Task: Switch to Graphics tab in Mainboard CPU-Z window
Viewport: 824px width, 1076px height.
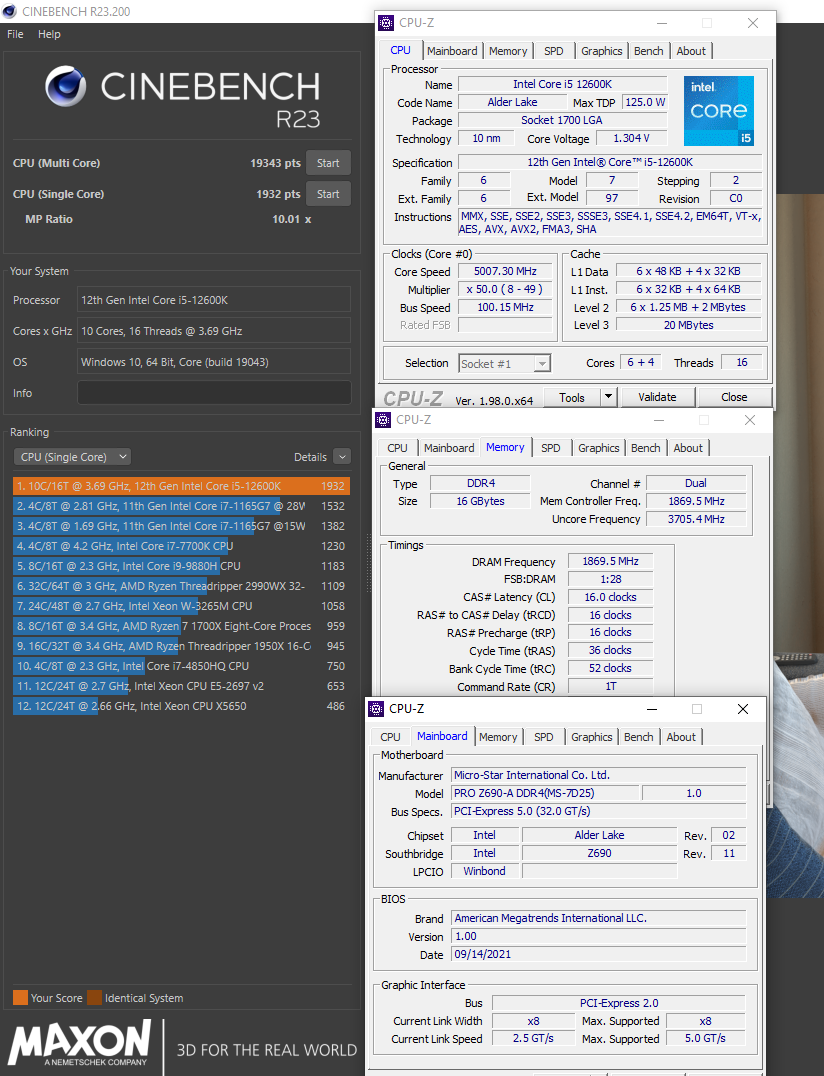Action: click(592, 737)
